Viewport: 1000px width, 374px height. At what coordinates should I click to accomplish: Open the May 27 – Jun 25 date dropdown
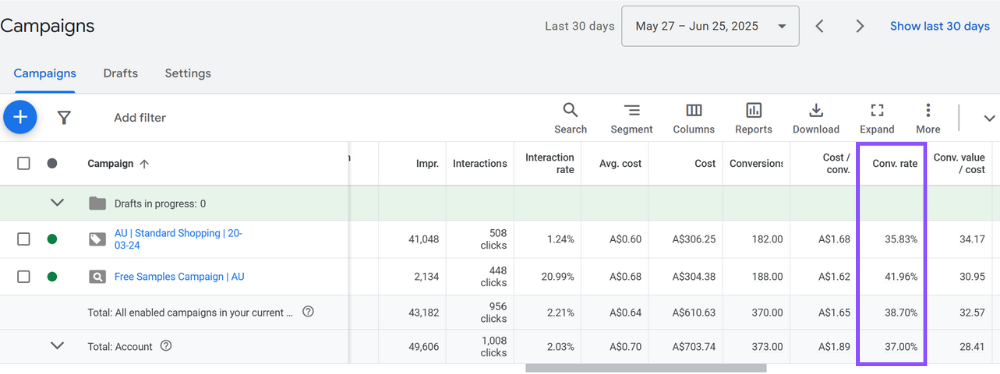tap(710, 26)
